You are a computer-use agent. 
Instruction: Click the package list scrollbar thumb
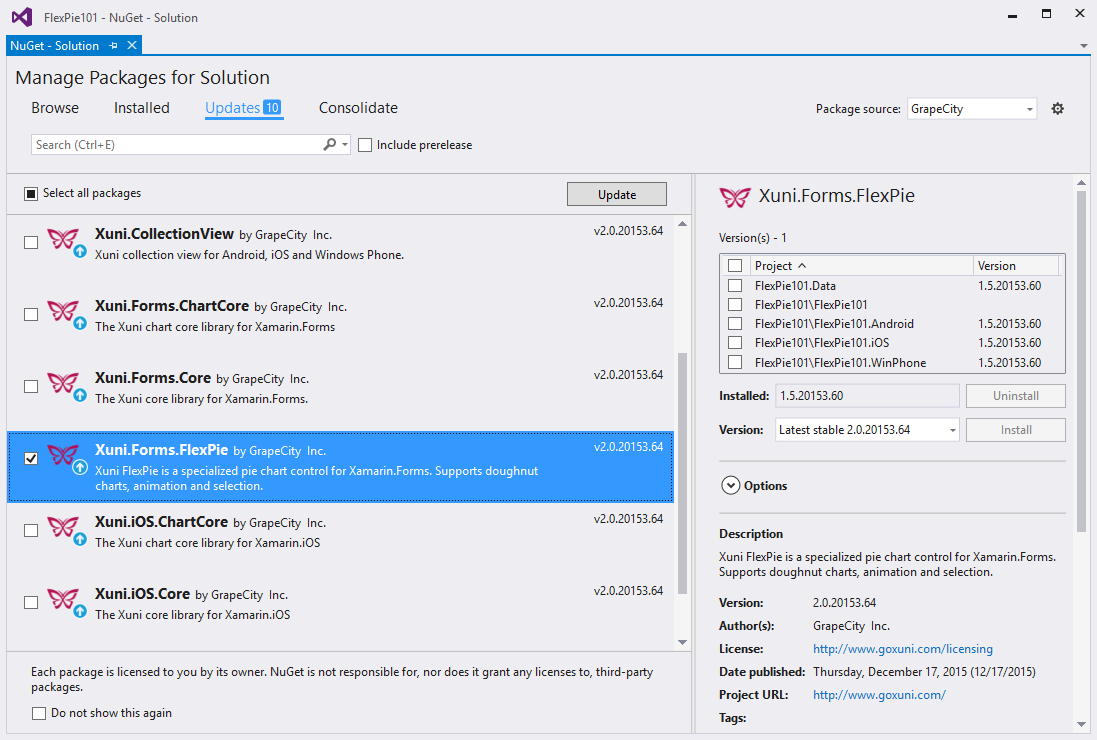click(682, 474)
